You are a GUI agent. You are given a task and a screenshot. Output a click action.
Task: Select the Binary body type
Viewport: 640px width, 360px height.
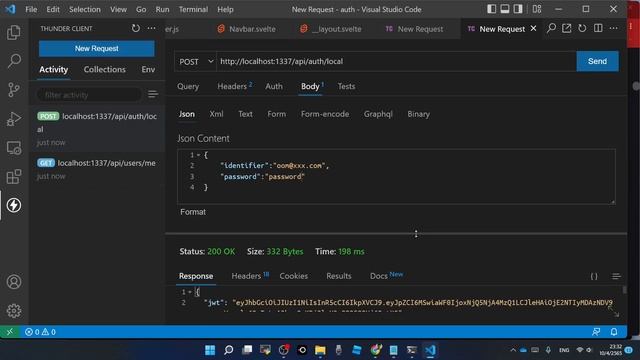418,114
